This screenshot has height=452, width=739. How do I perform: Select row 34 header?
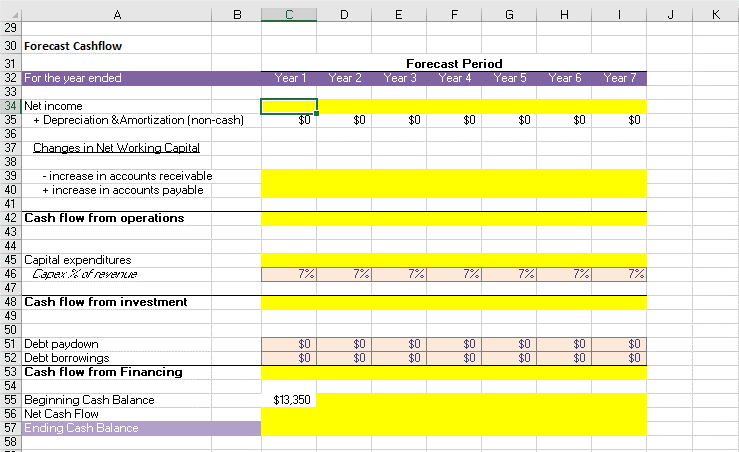(x=10, y=106)
